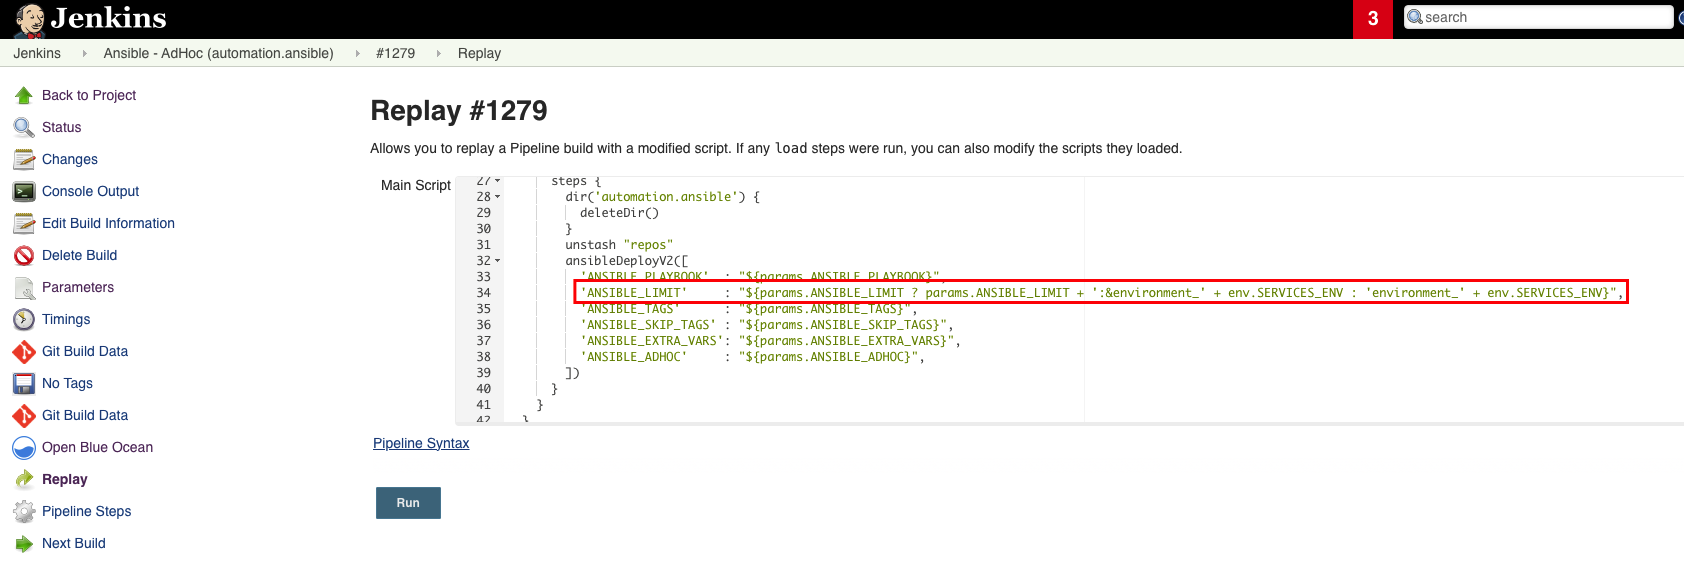Select Timings sidebar entry
Screen dimensions: 1684x566
pyautogui.click(x=66, y=319)
